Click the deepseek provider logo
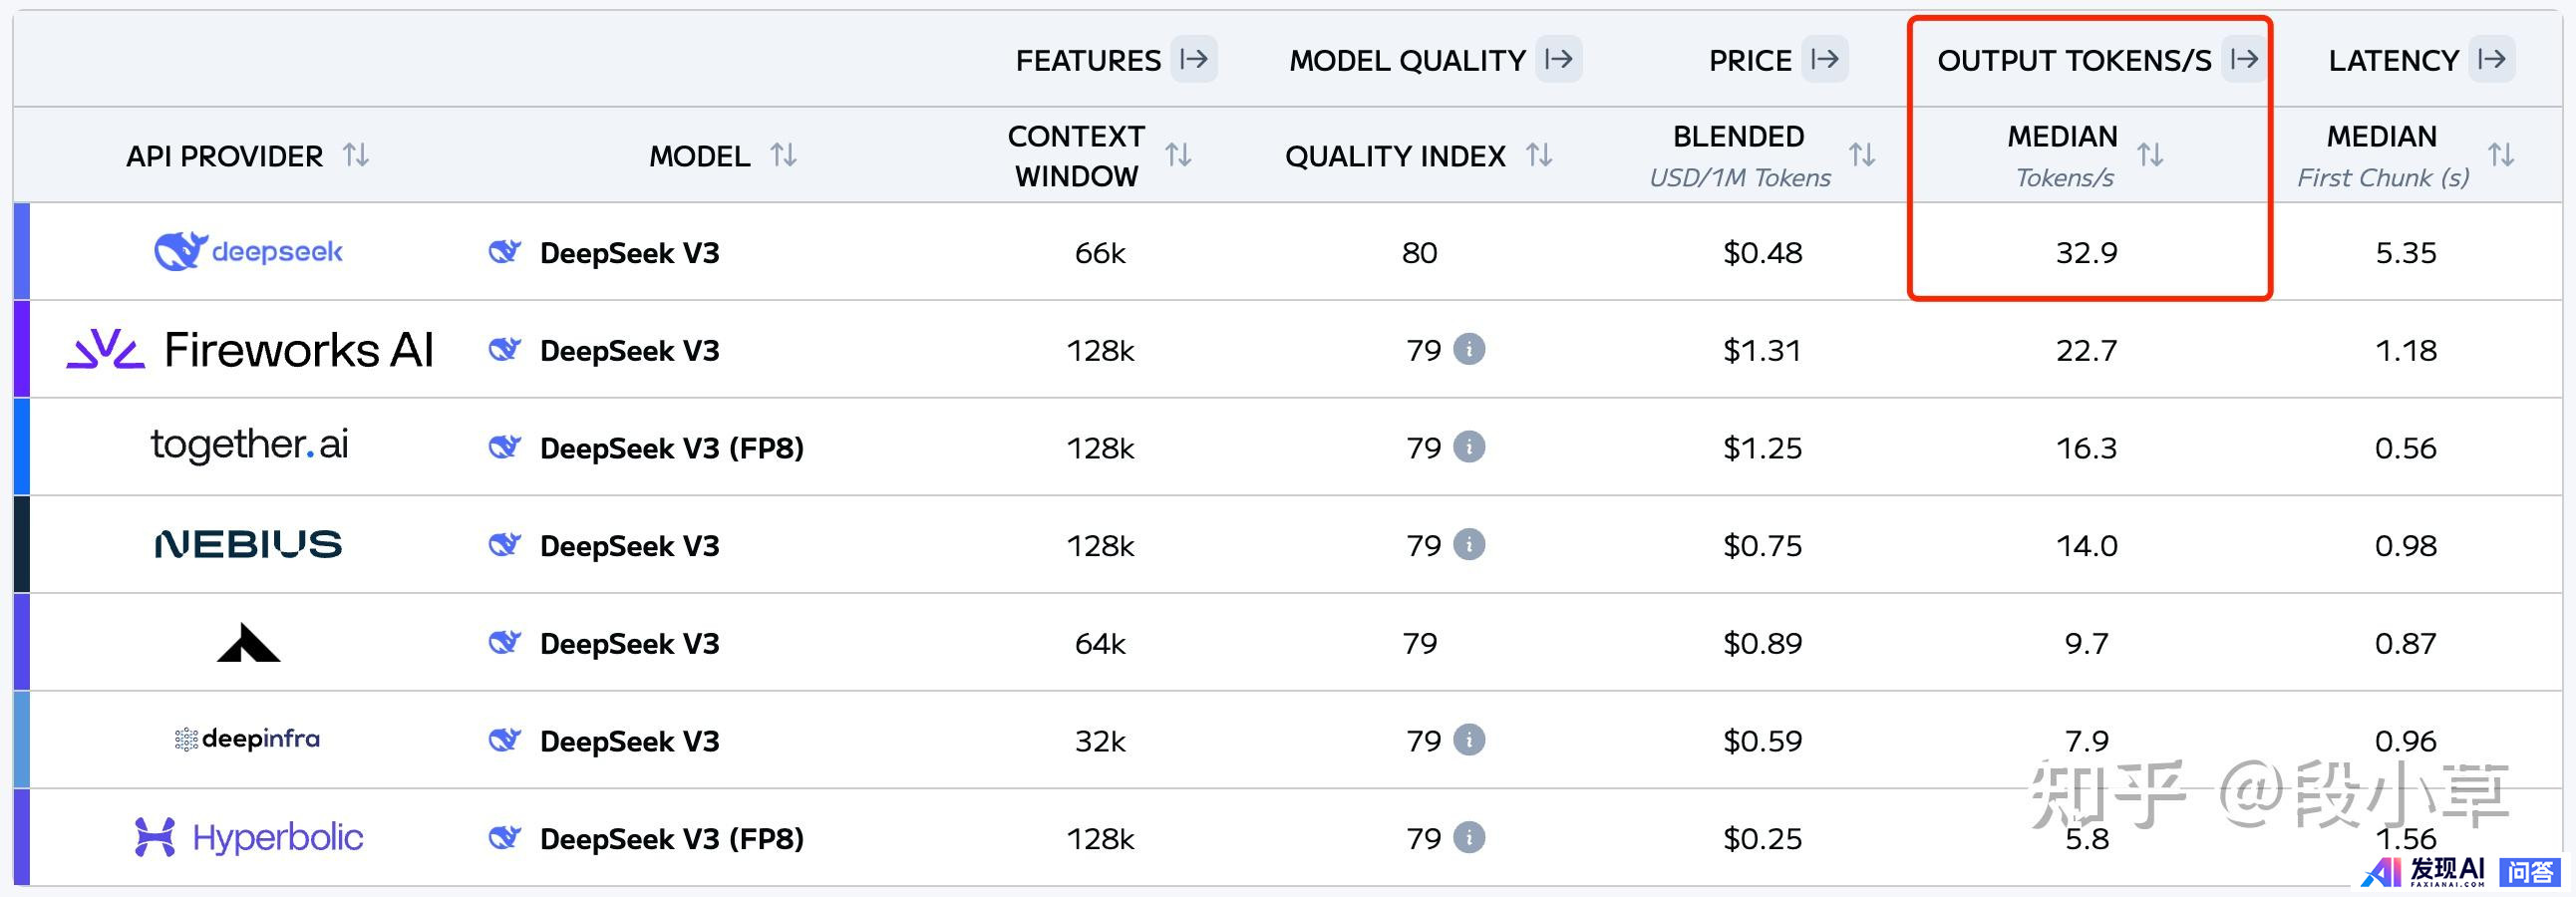Image resolution: width=2576 pixels, height=897 pixels. [x=248, y=251]
